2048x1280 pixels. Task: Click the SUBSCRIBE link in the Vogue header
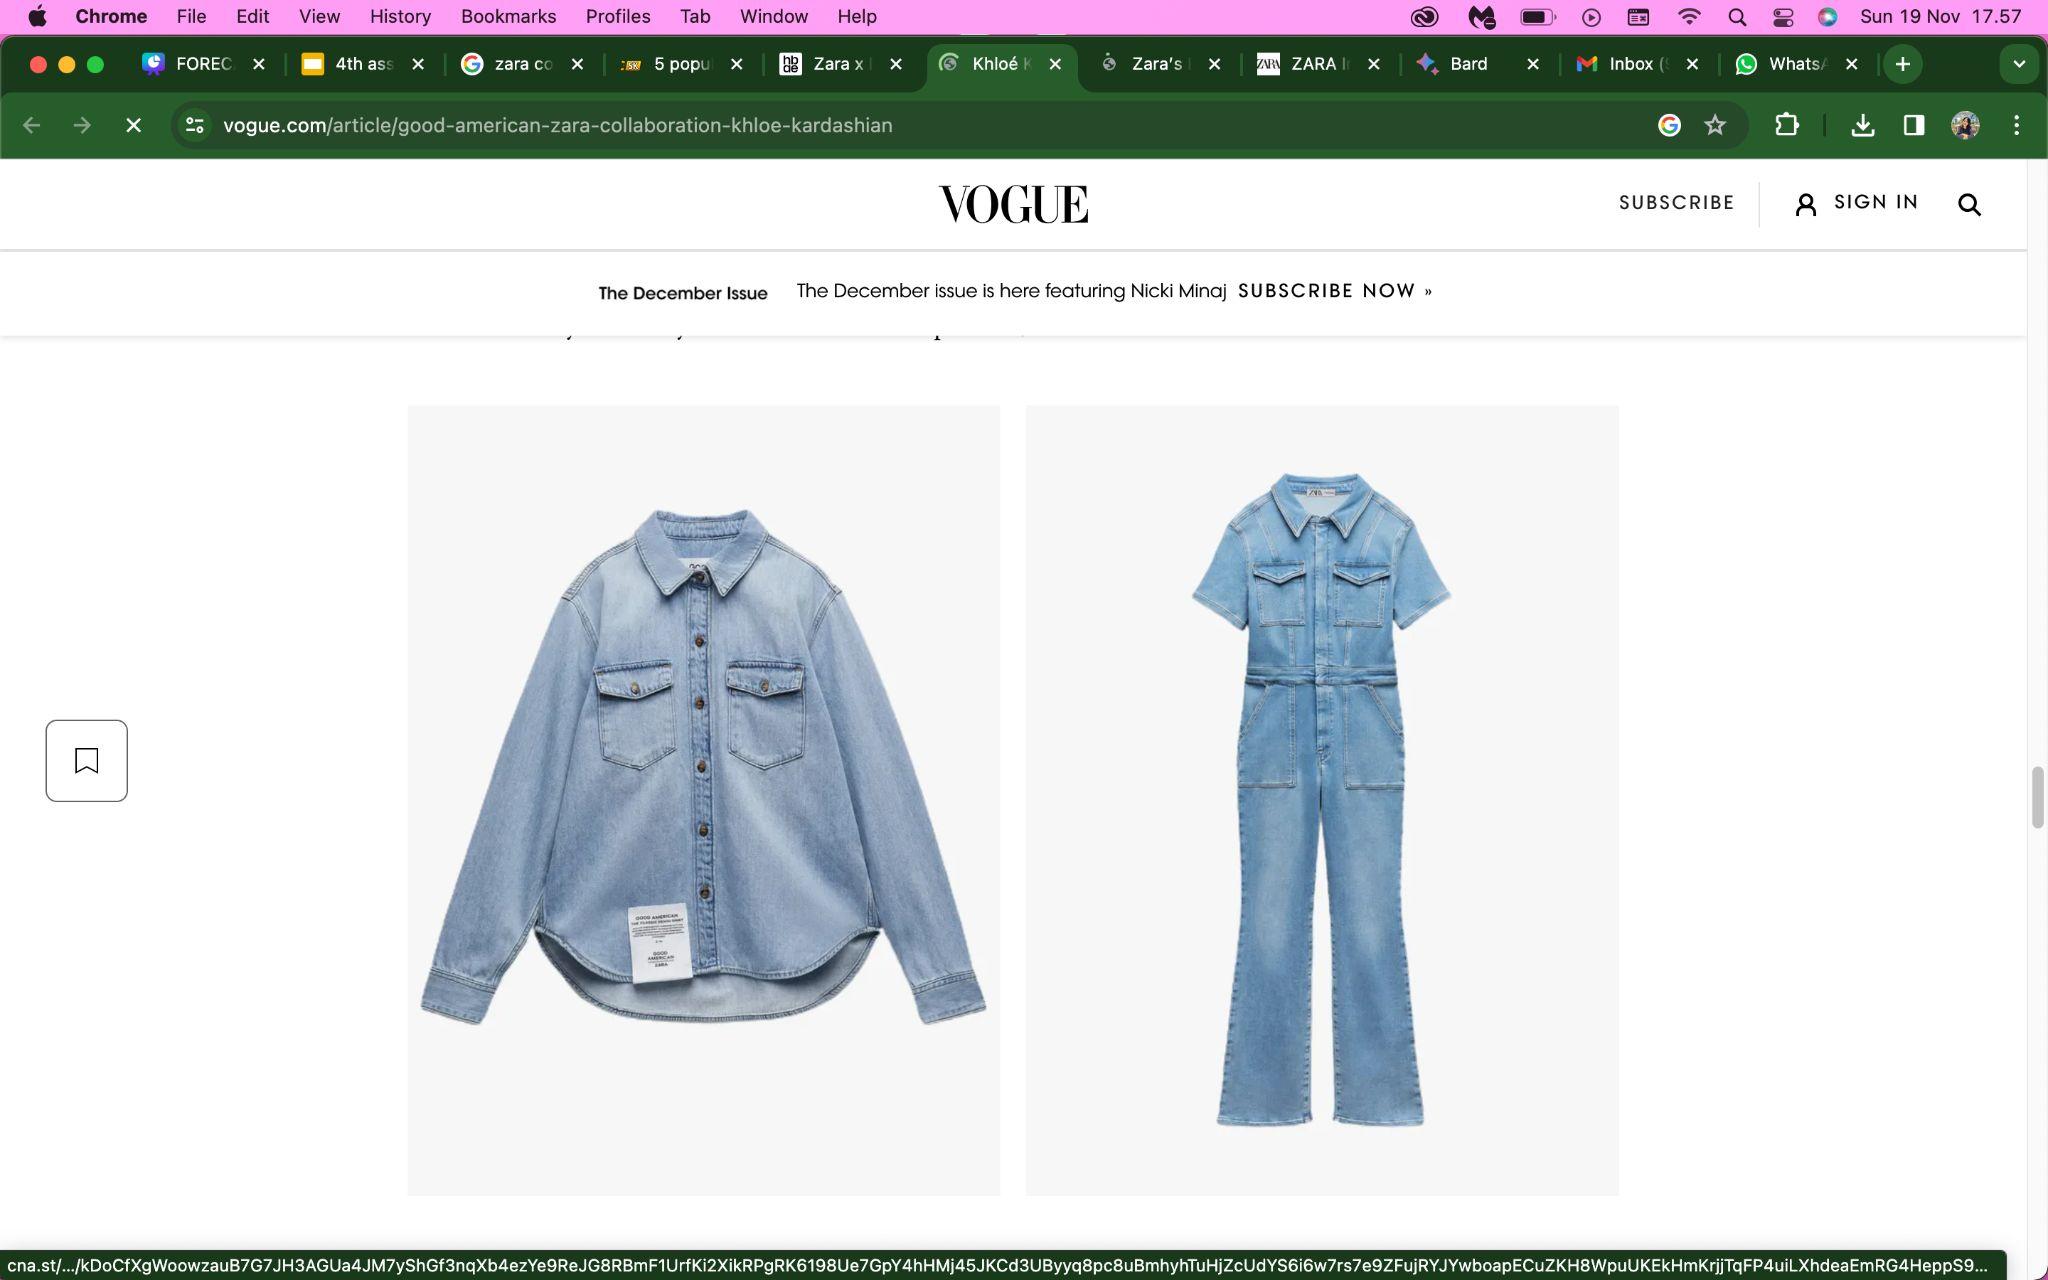[x=1676, y=203]
